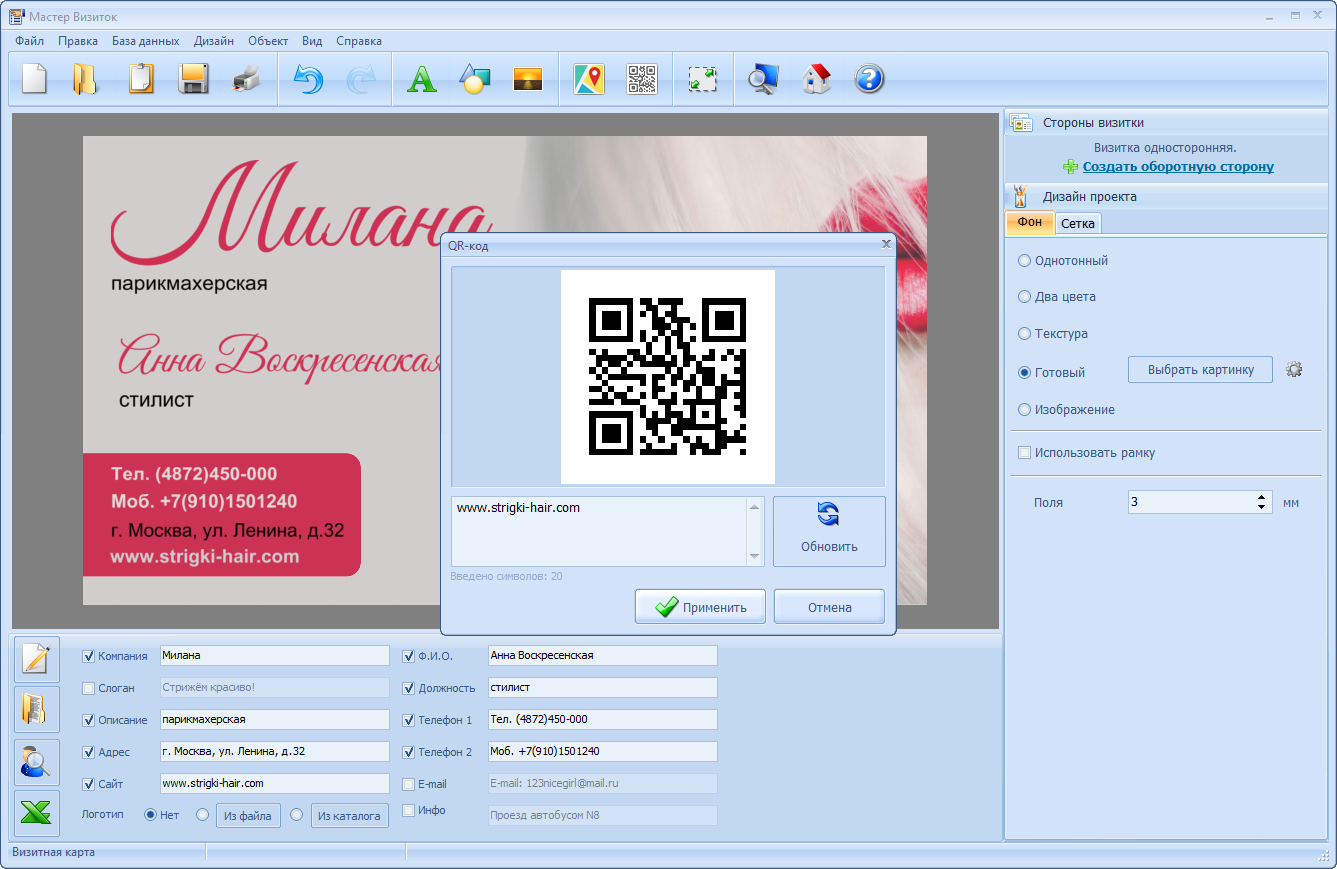Create a new blank card from toolbar
This screenshot has width=1337, height=869.
(x=35, y=78)
